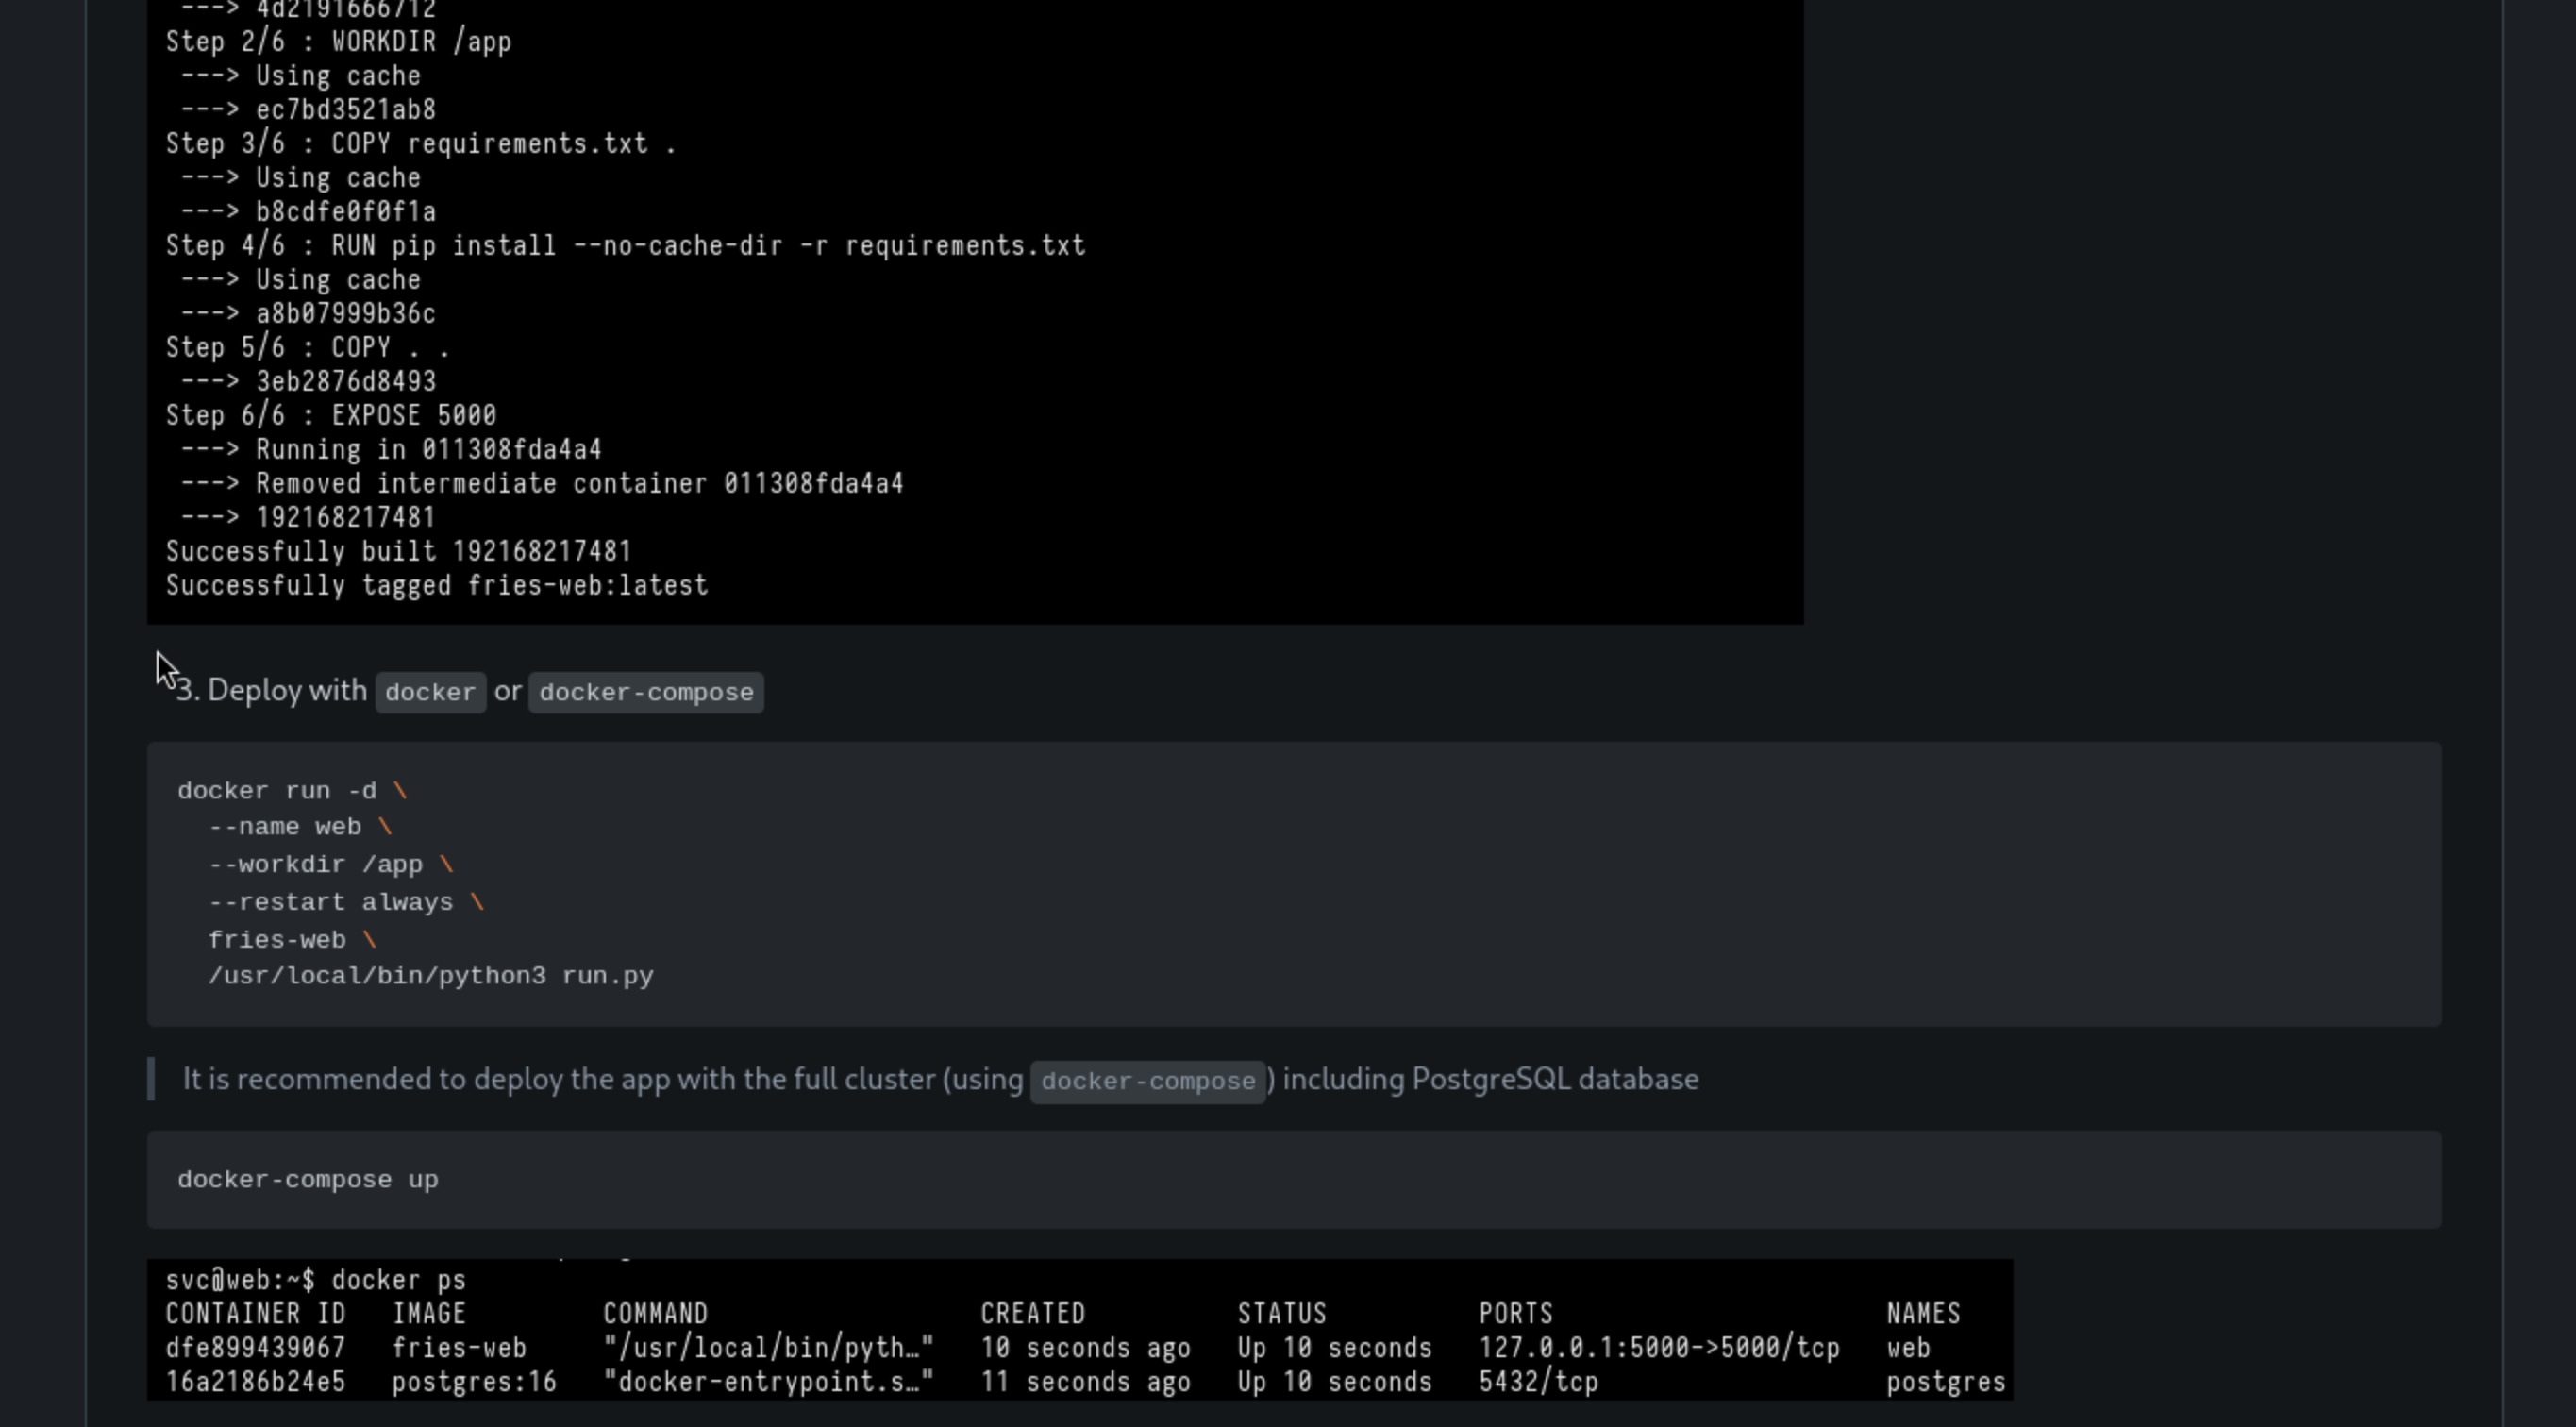Click the 'PostgreSQL database' text in the blockquote
The width and height of the screenshot is (2576, 1427).
(x=1554, y=1079)
